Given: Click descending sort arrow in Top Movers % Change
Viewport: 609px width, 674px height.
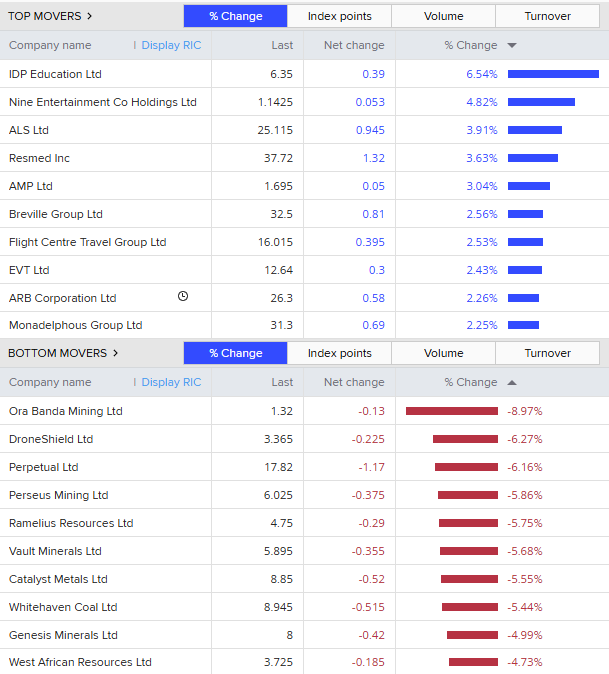Looking at the screenshot, I should 512,45.
